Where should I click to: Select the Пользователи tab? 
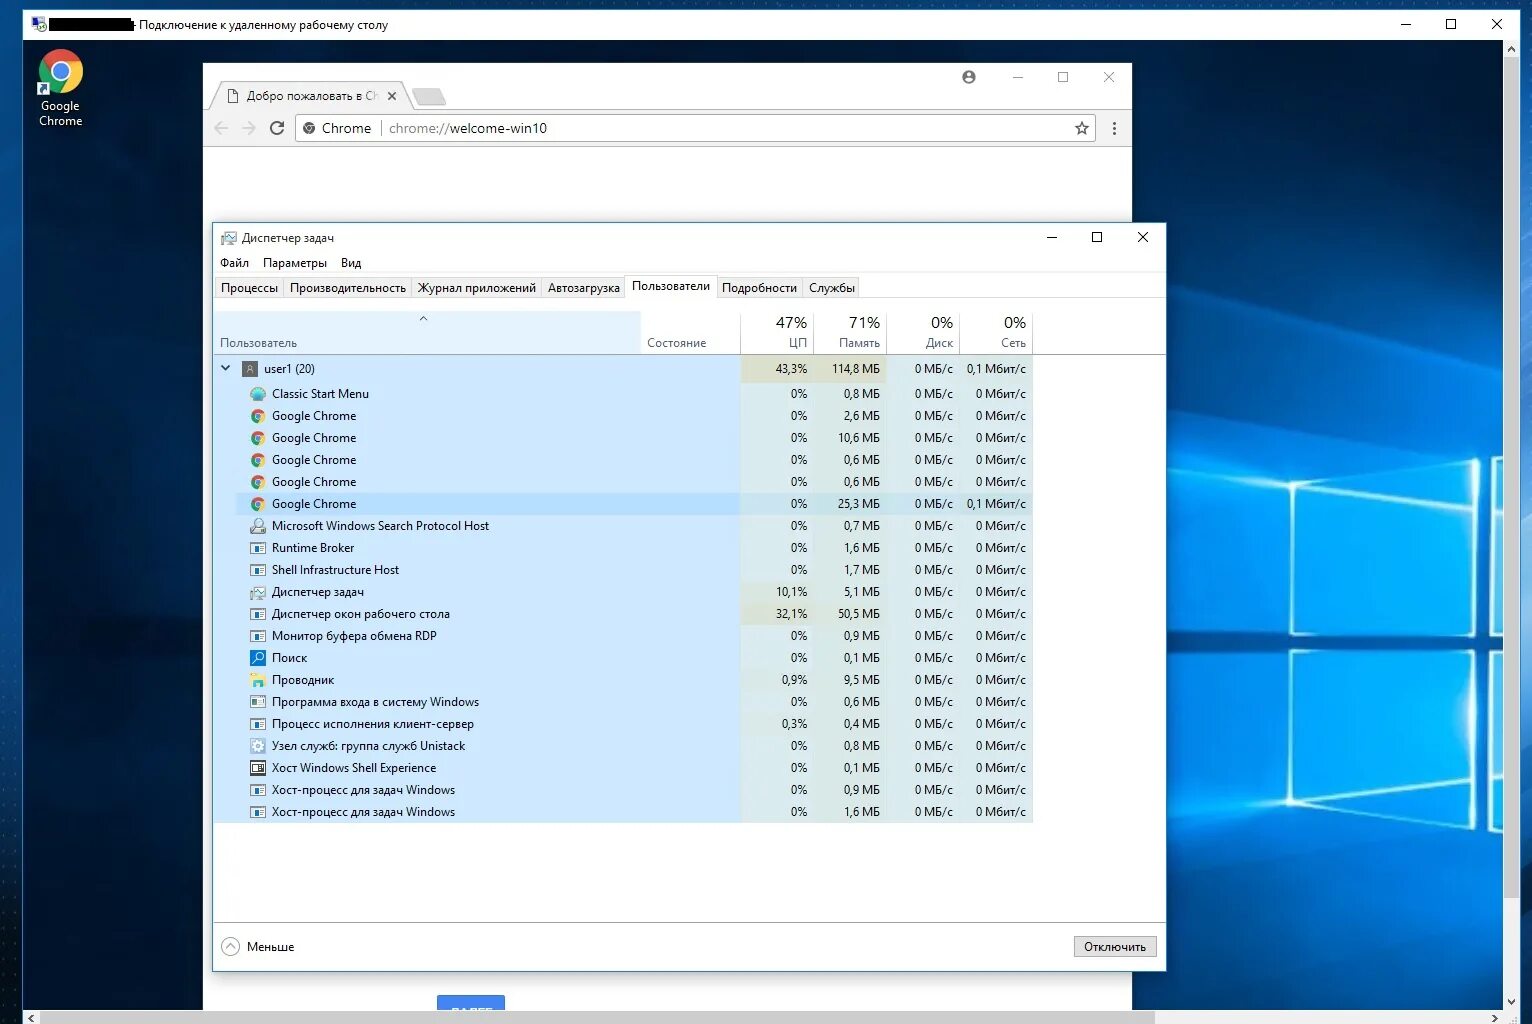671,286
